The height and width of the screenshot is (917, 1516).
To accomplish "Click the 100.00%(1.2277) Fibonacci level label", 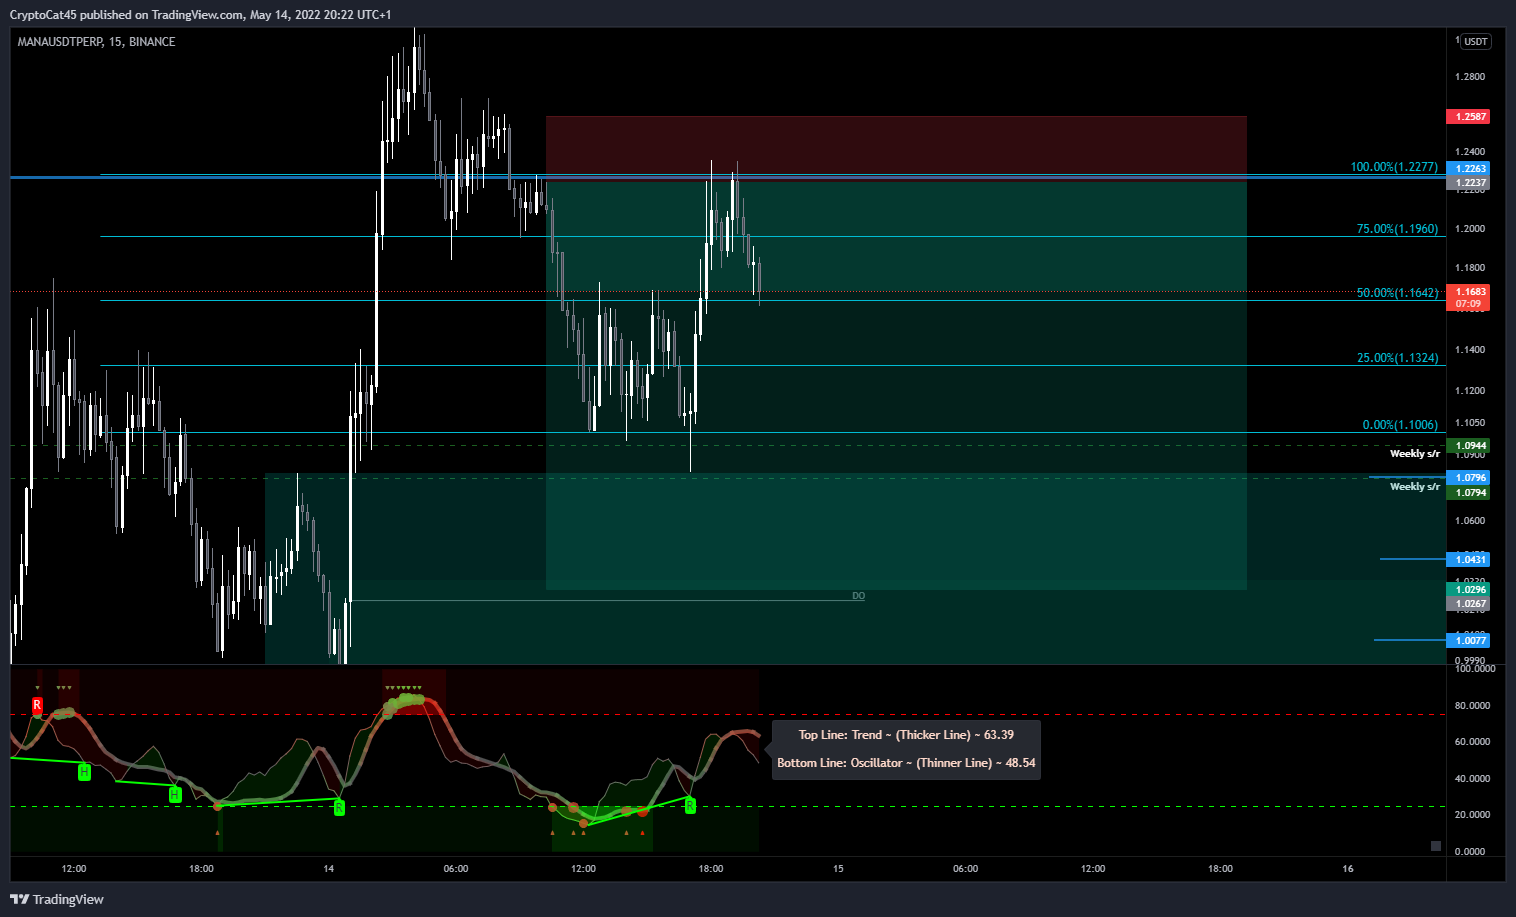I will point(1394,167).
